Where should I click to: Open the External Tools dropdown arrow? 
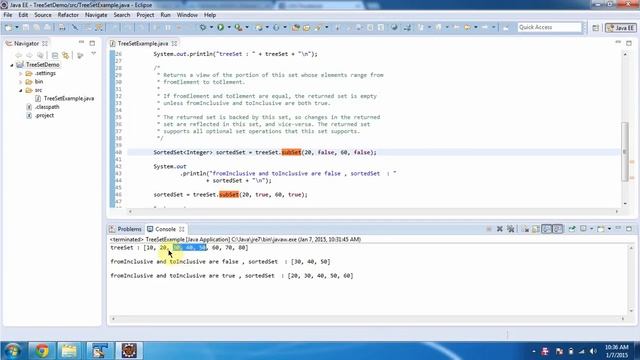tap(247, 27)
